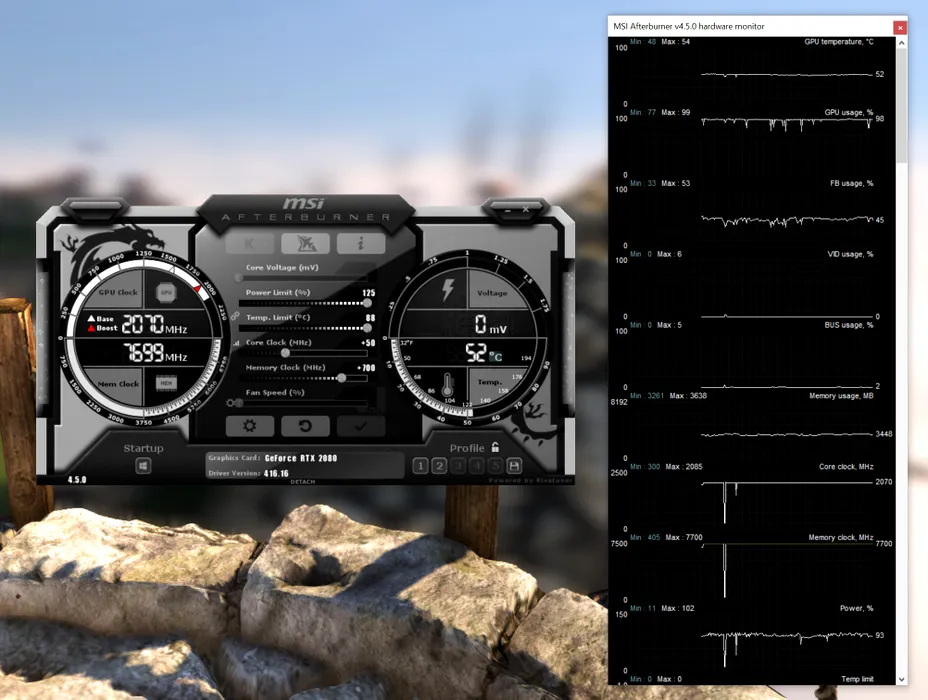Select profile slot 1

(x=420, y=466)
